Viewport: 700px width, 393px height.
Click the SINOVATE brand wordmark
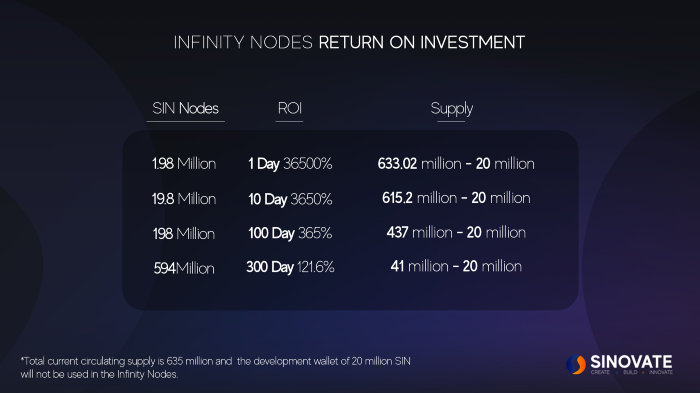click(631, 362)
